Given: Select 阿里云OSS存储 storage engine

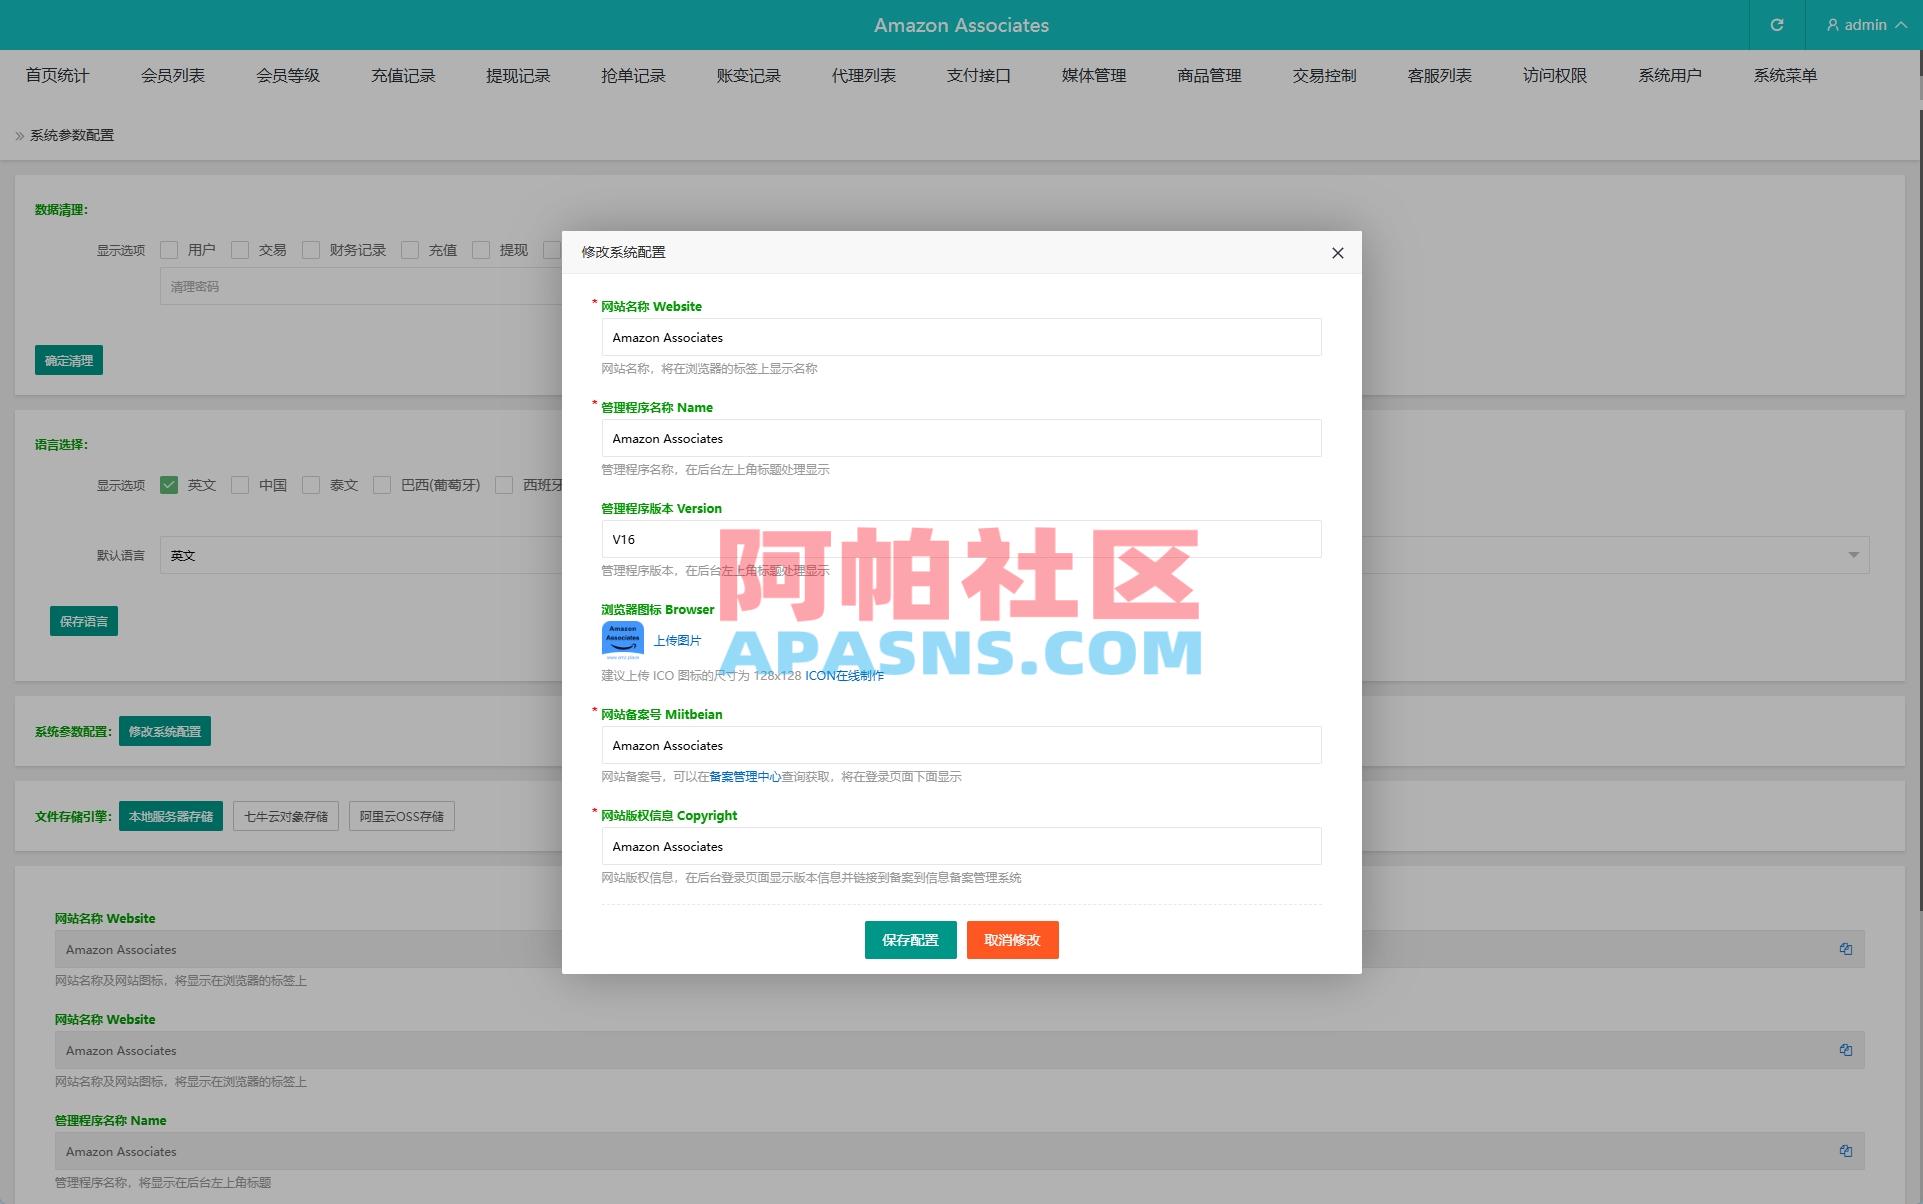Looking at the screenshot, I should point(401,816).
